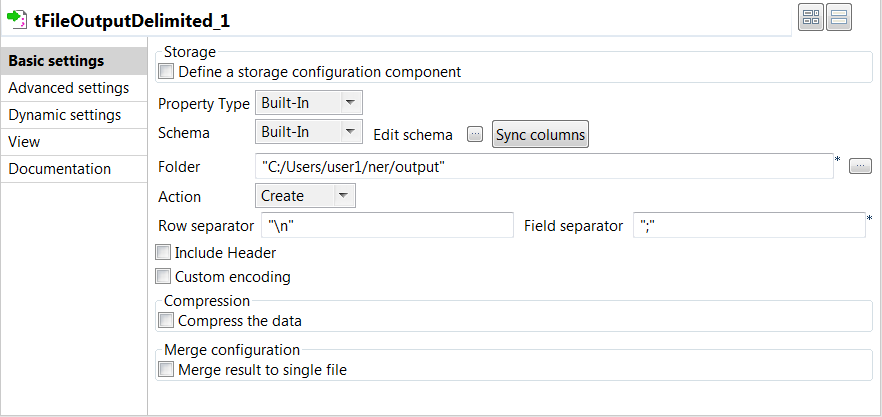Screen dimensions: 882x417
Task: Open the Edit schema ellipsis button
Action: (x=475, y=134)
